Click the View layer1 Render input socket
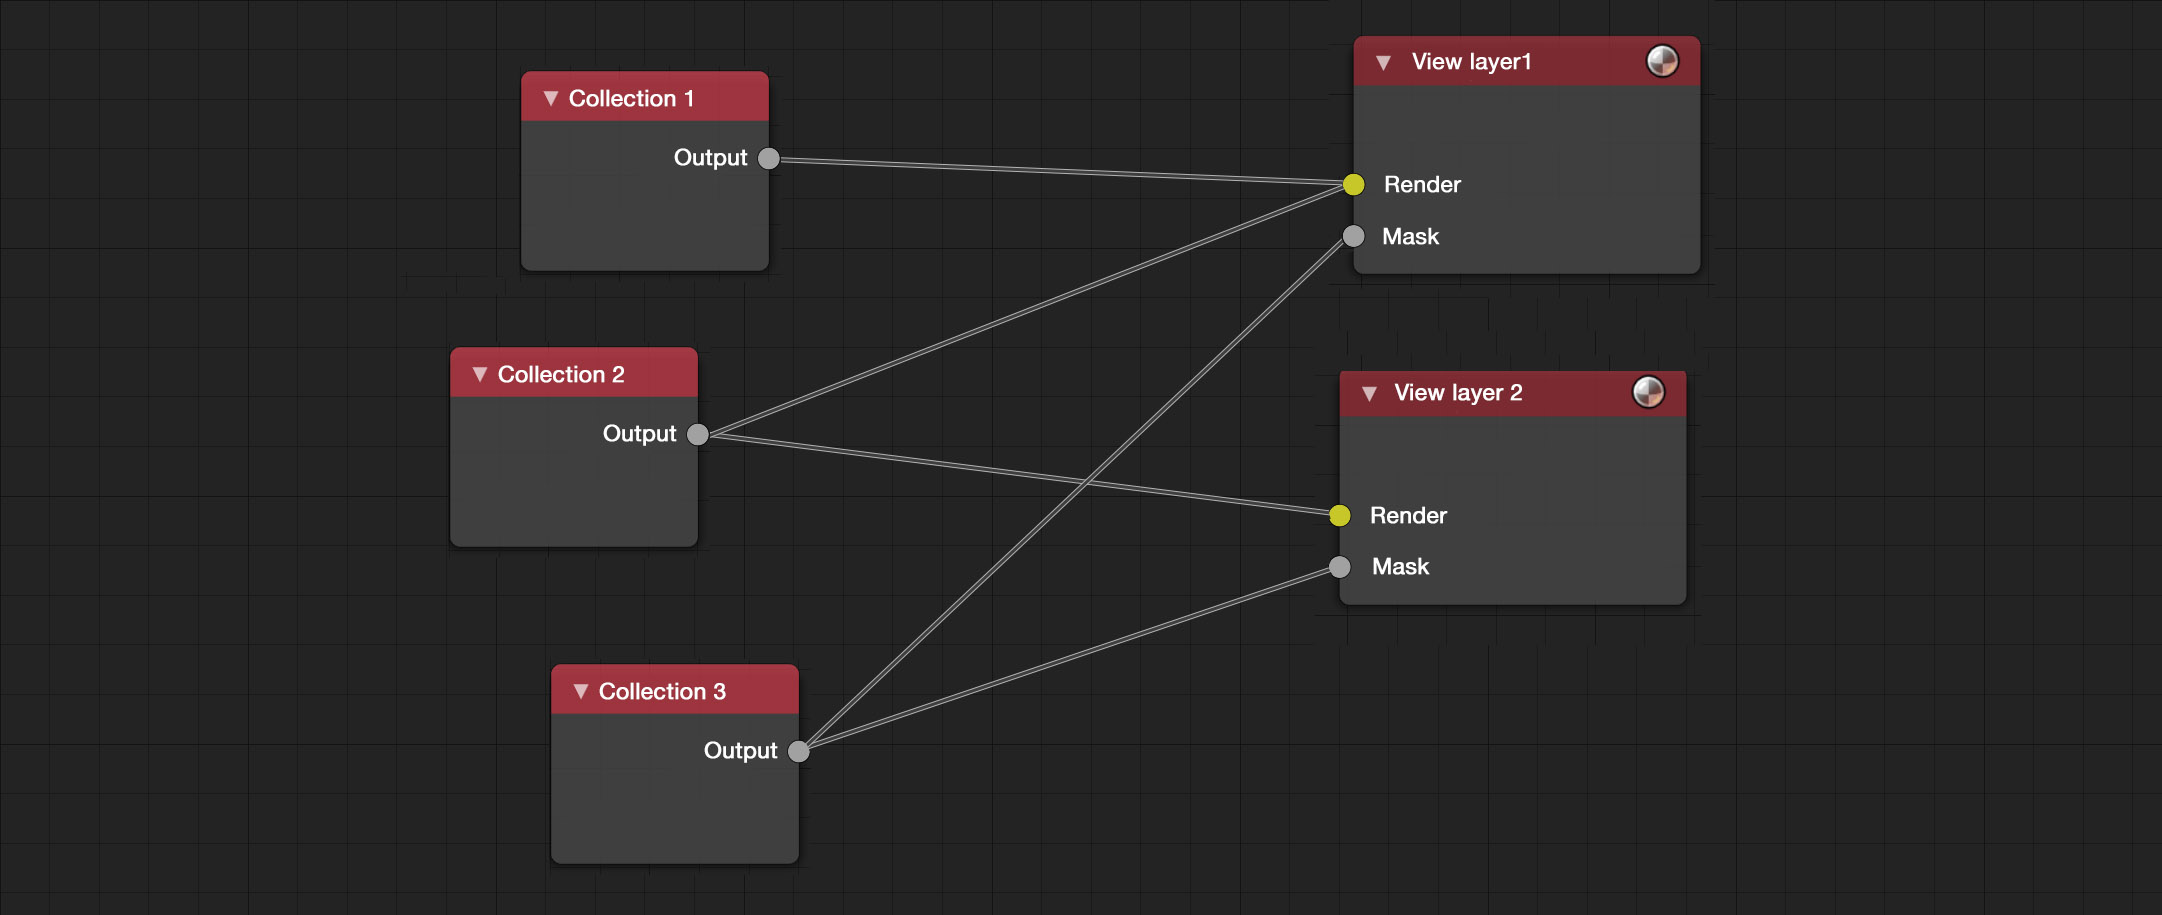The image size is (2162, 915). [x=1354, y=184]
